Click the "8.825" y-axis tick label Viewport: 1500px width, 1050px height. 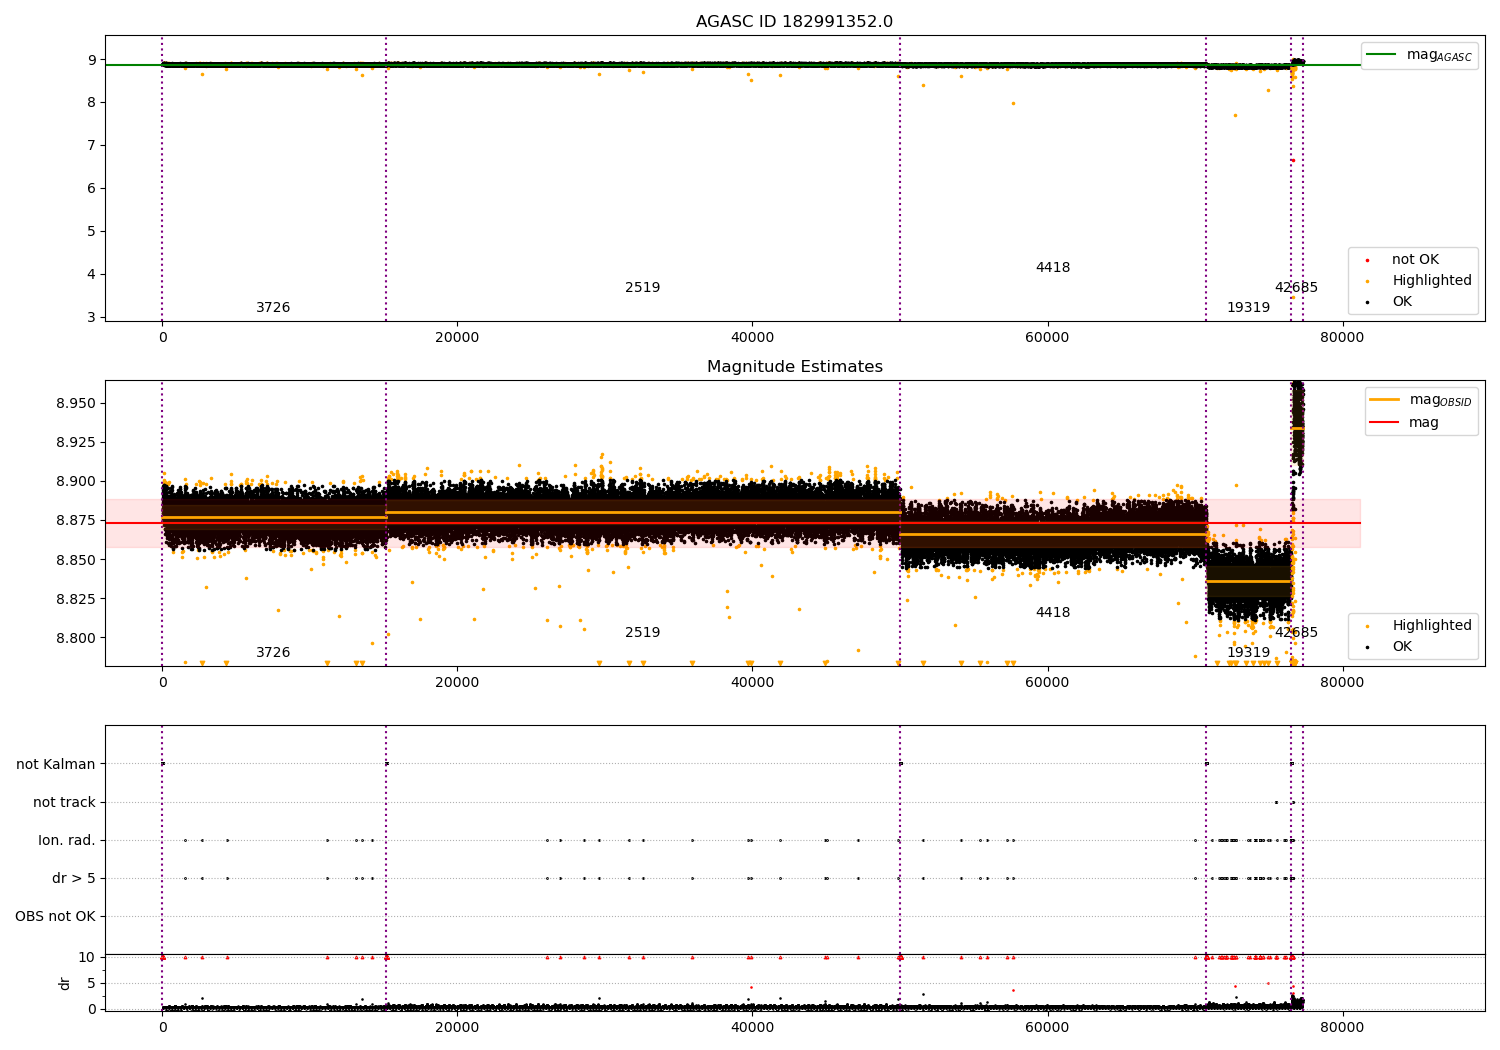76,599
